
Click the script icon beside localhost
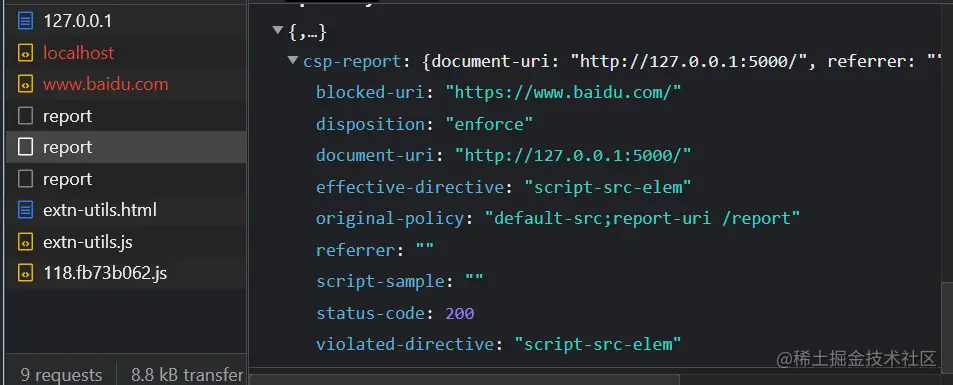(x=25, y=54)
